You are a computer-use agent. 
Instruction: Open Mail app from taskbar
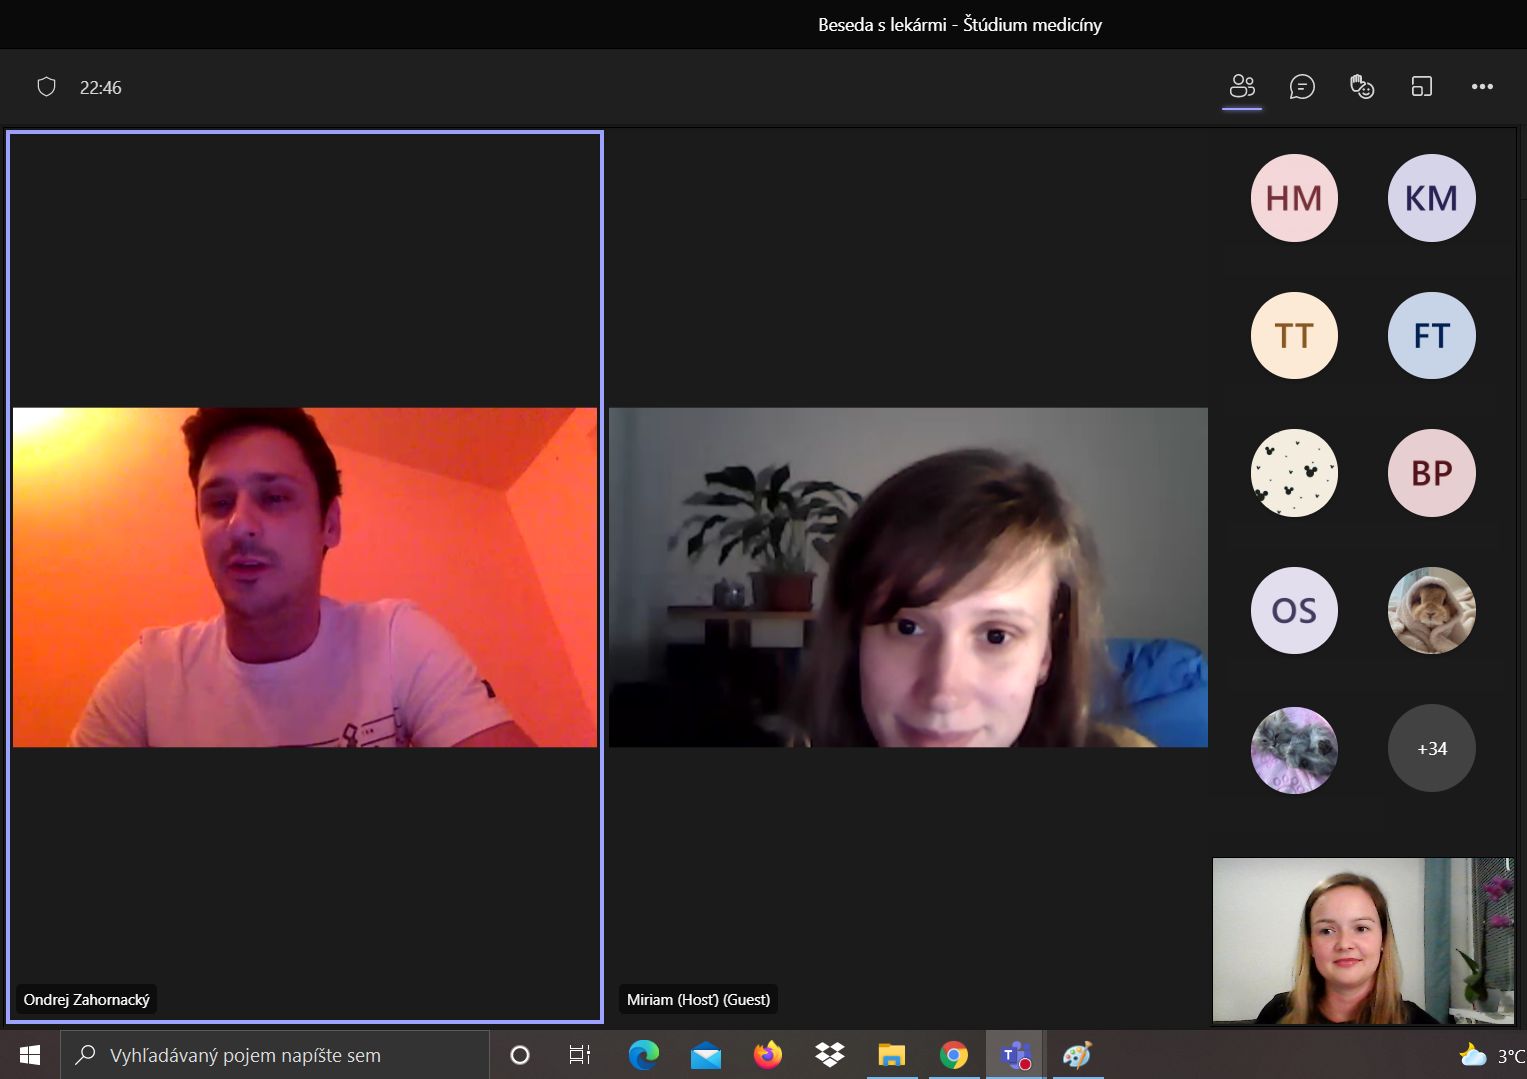point(706,1055)
